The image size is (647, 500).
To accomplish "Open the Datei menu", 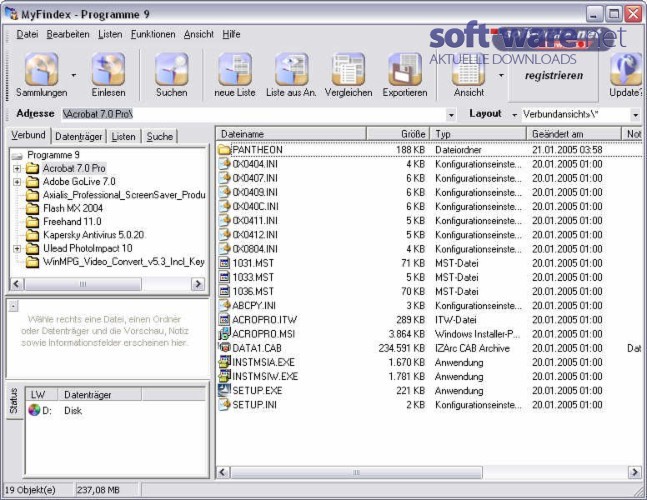I will click(27, 34).
